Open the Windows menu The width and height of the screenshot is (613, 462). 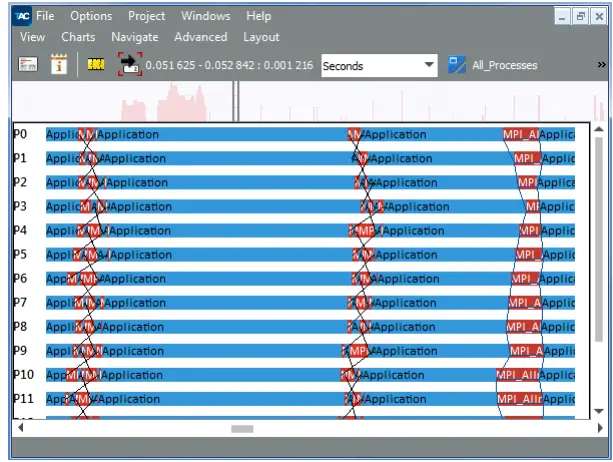click(x=206, y=16)
